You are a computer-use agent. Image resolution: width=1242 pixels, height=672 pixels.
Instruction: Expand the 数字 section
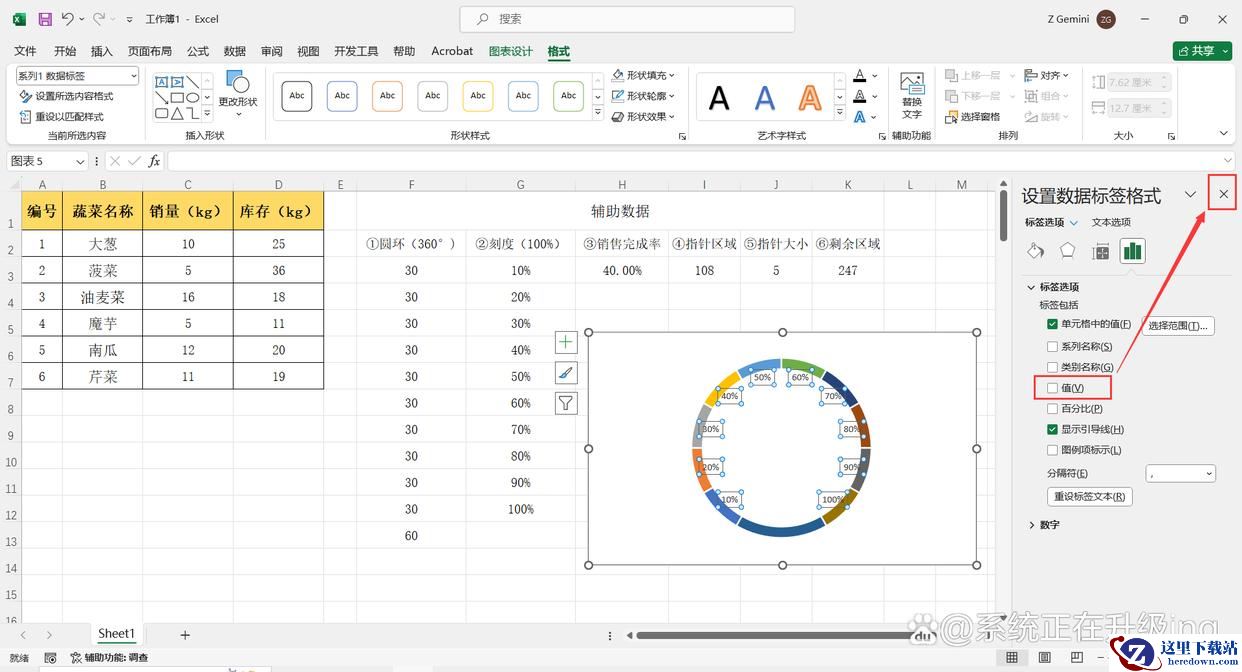pos(1032,524)
